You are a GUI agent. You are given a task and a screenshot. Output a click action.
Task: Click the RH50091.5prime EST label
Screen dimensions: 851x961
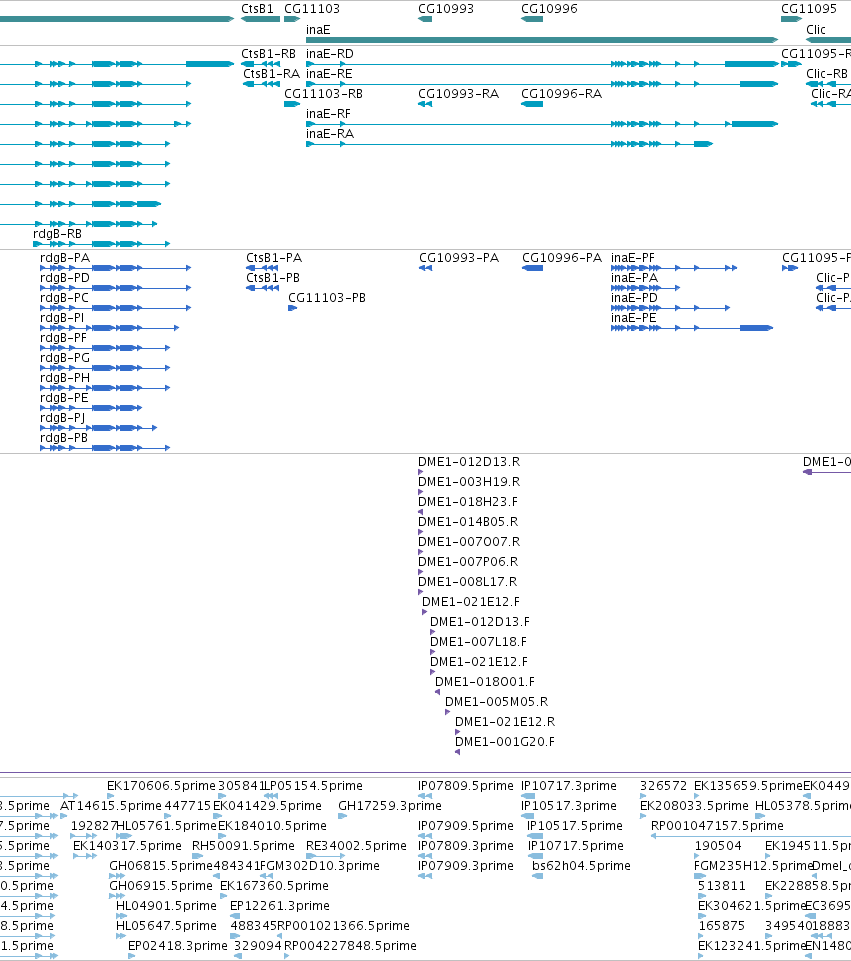243,846
